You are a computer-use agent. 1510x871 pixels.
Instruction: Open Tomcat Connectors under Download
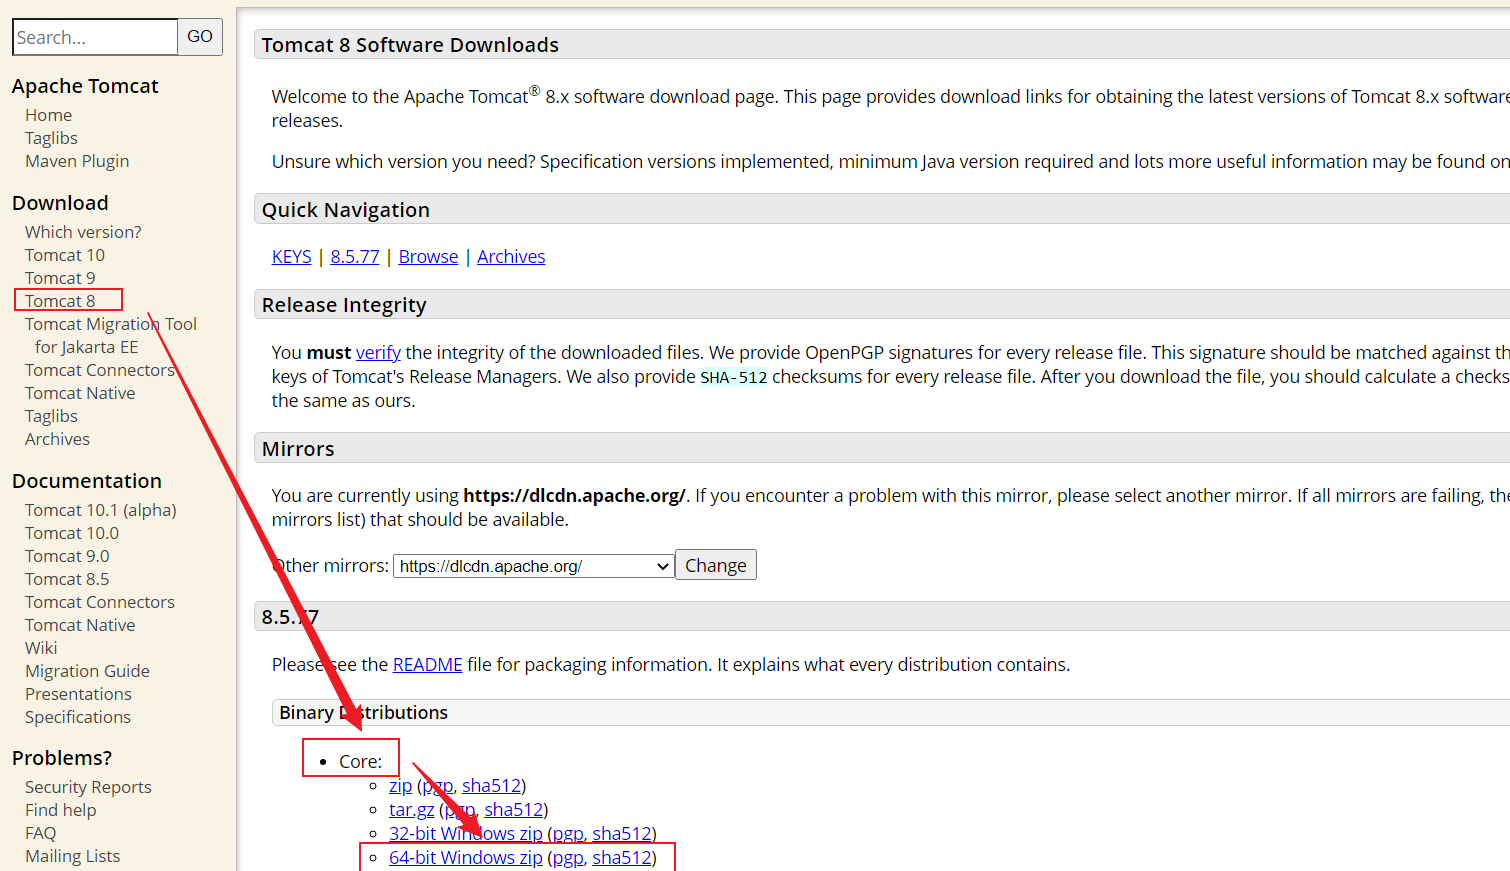point(100,370)
